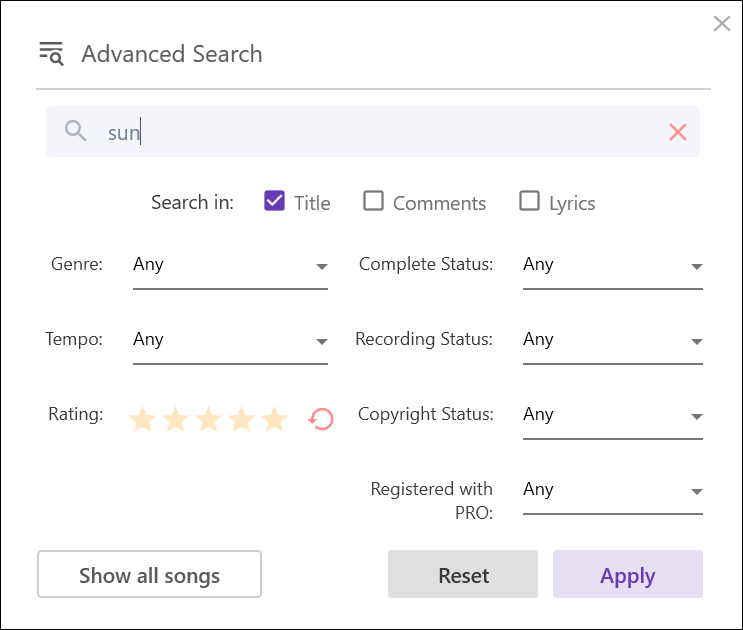
Task: Click the magnifier icon in search field
Action: [x=75, y=131]
